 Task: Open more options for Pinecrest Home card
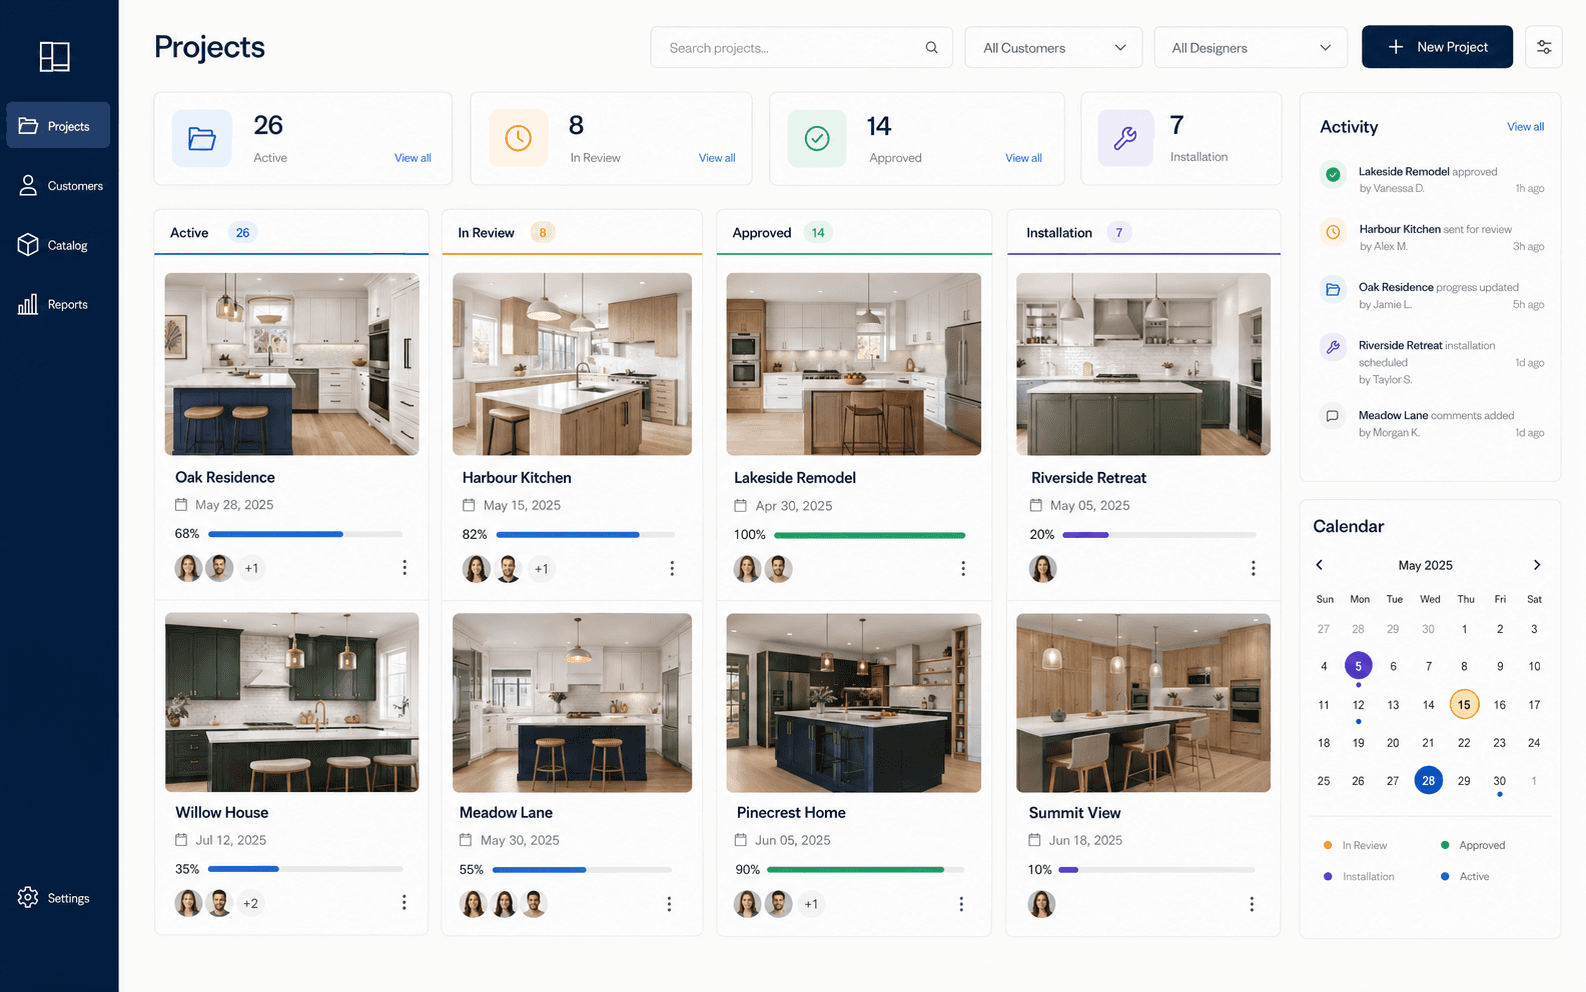(x=961, y=904)
